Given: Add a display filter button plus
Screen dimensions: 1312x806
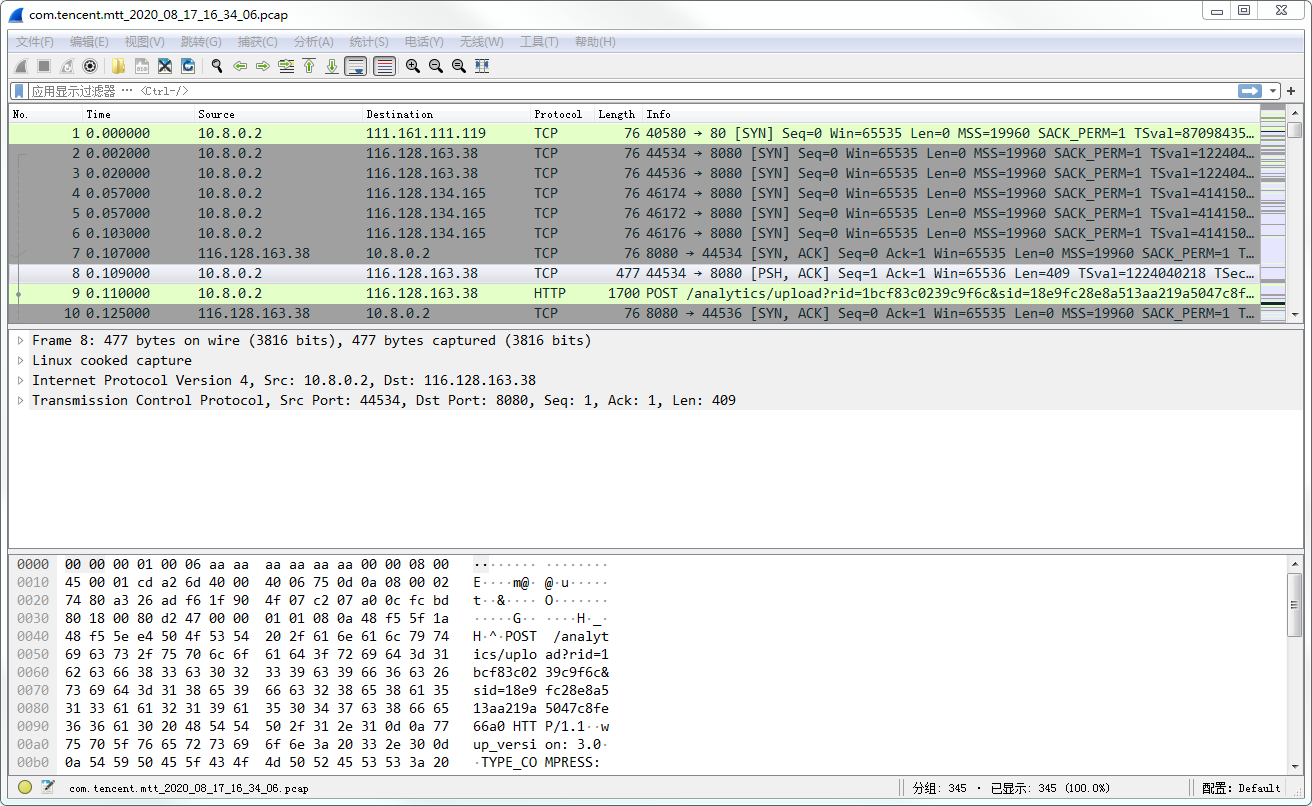Looking at the screenshot, I should click(x=1291, y=91).
